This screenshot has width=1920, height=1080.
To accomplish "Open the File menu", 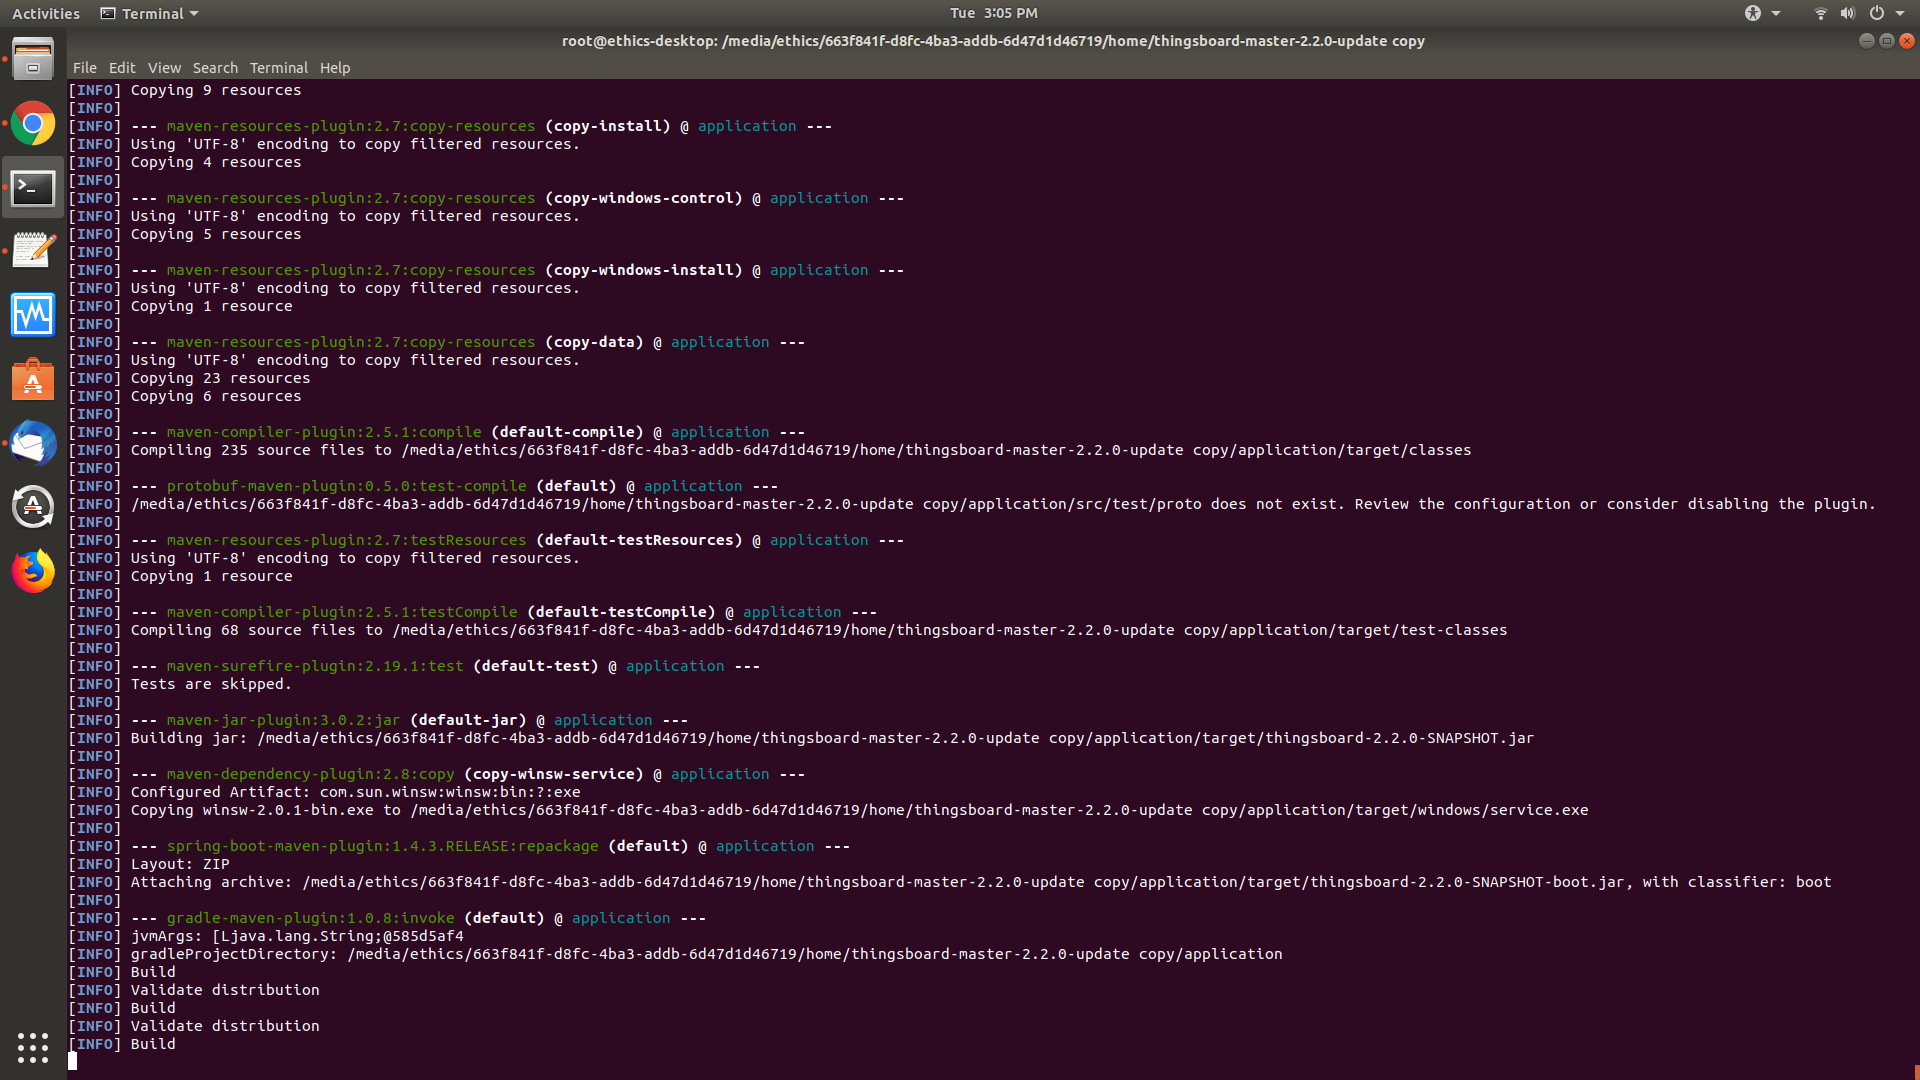I will 85,68.
